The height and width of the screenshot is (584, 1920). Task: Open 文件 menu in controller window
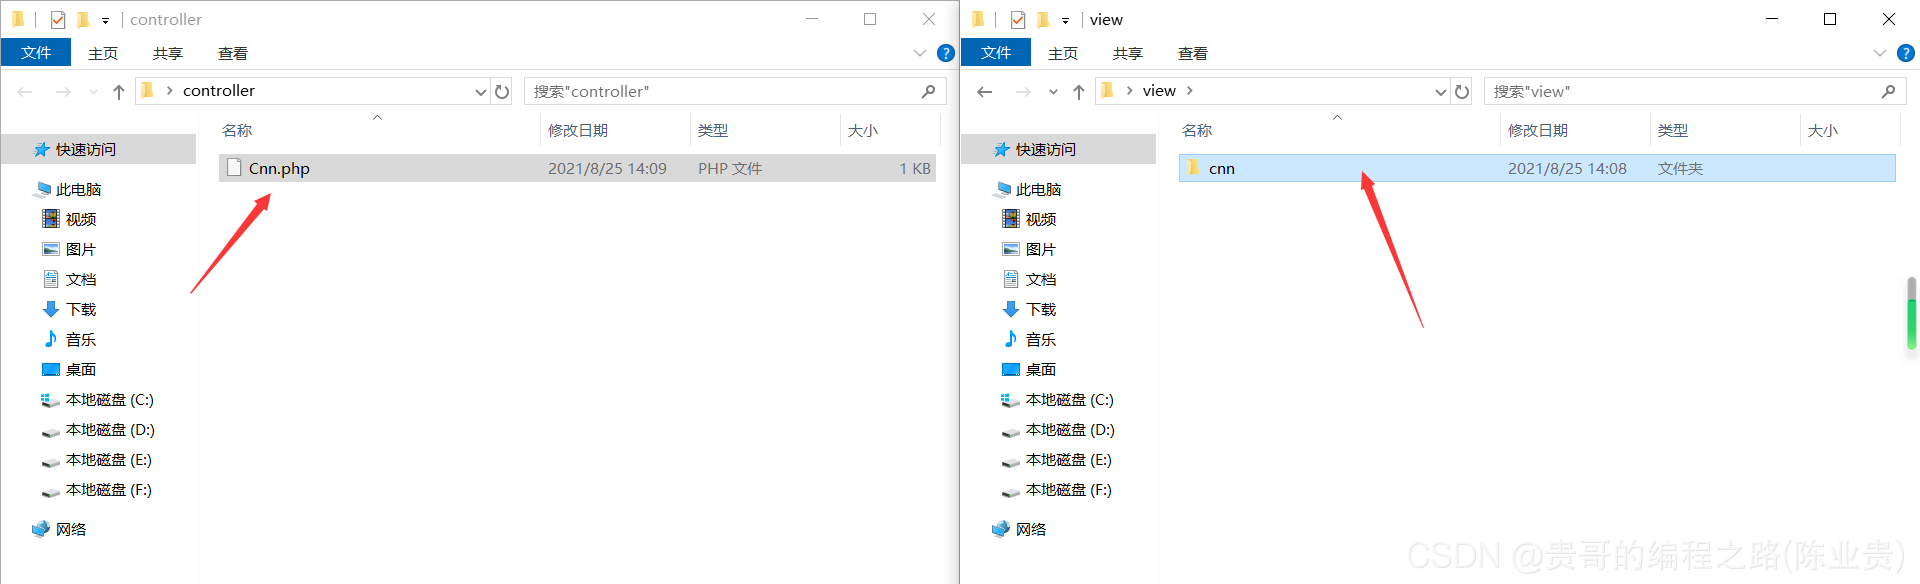click(36, 53)
